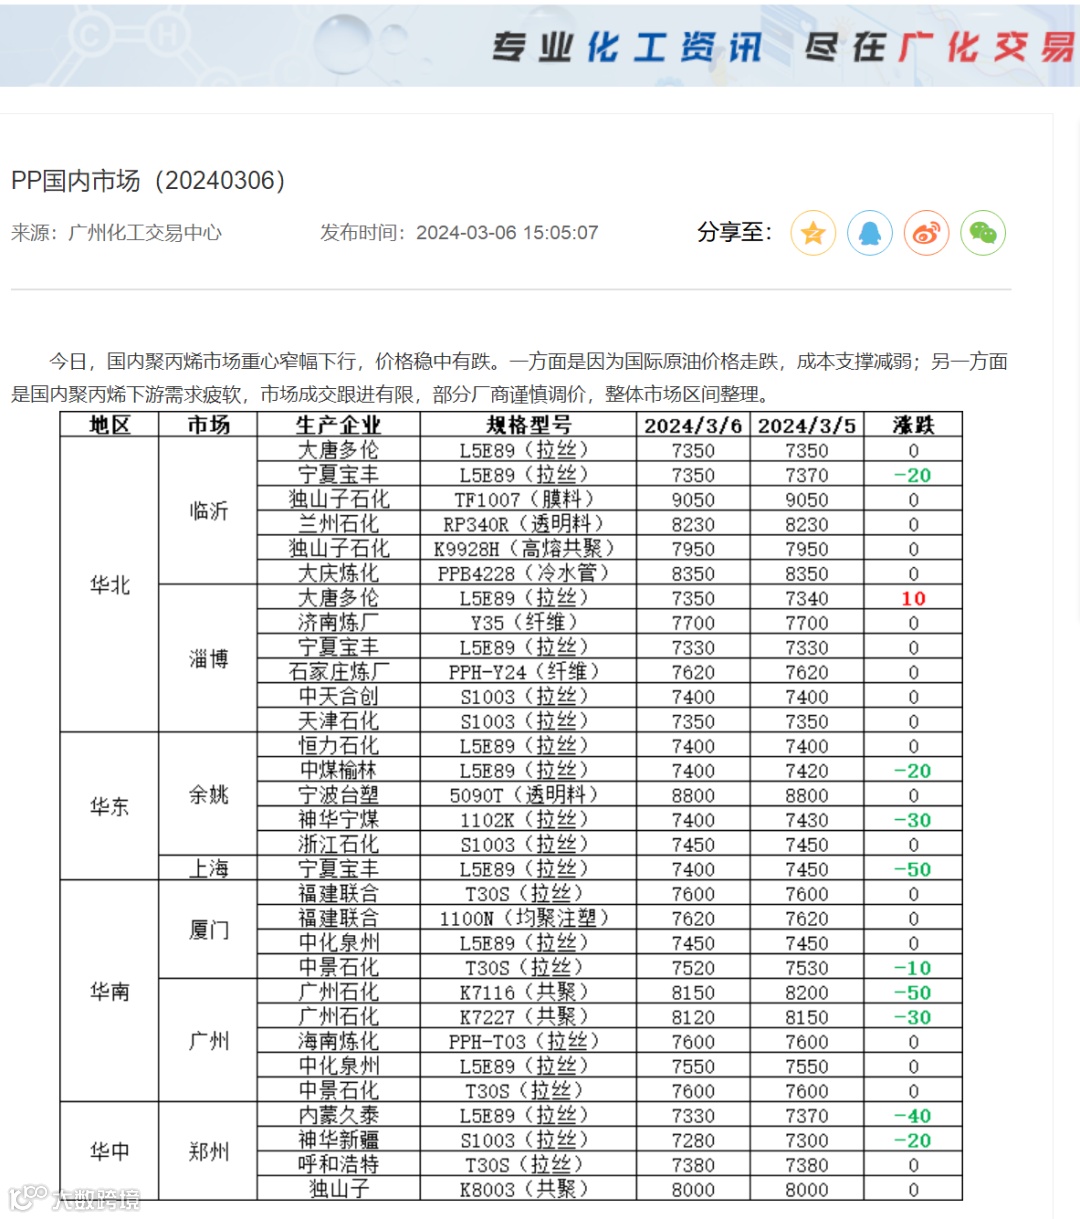Click the source text 来源：广州化工交易中心
This screenshot has width=1080, height=1219.
pos(116,233)
